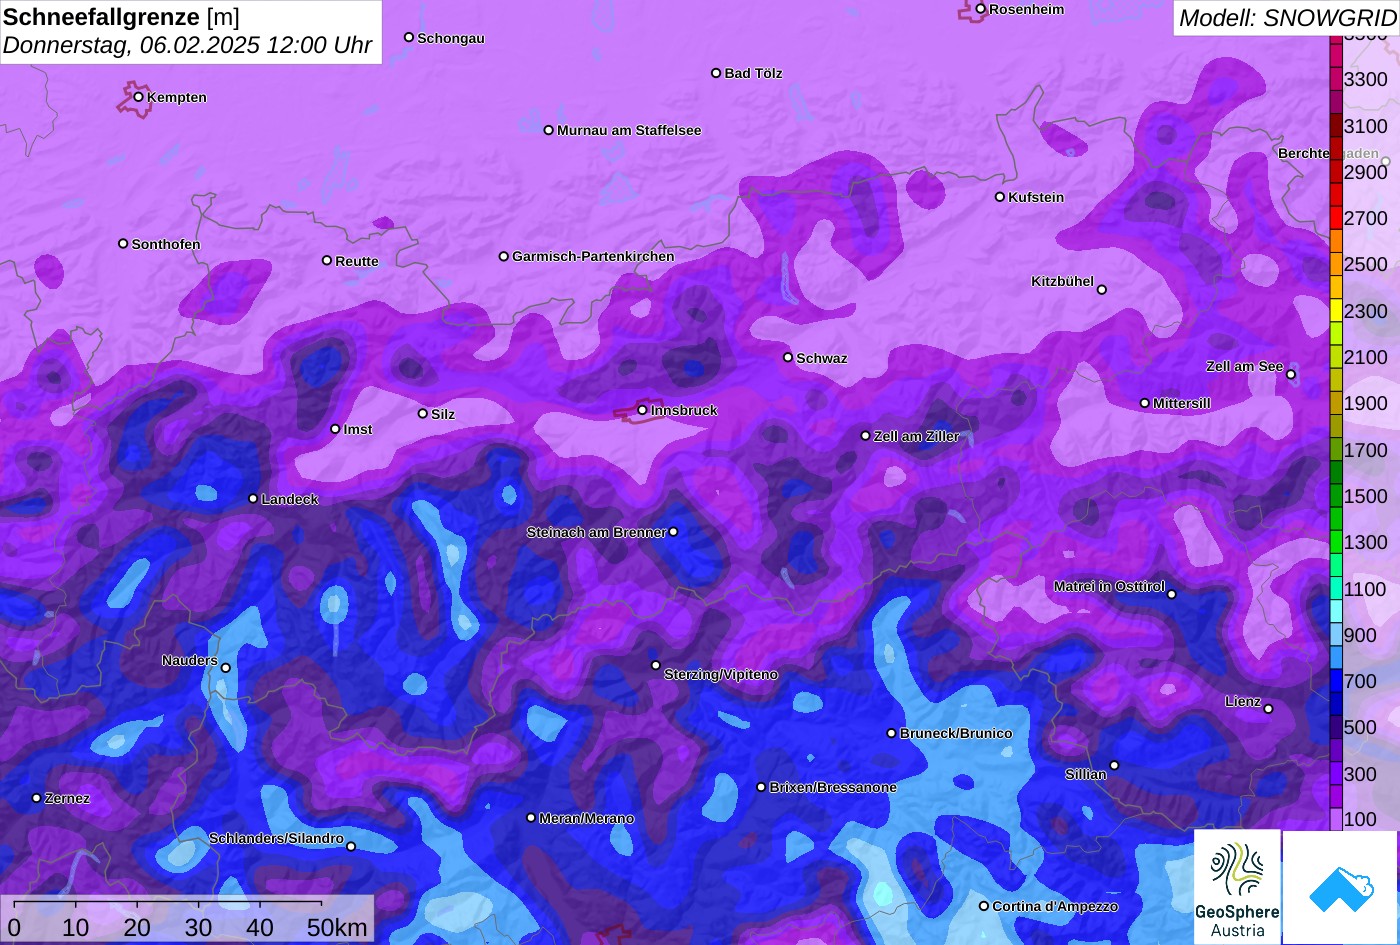
Task: Select the Kufstein location dot
Action: [999, 197]
